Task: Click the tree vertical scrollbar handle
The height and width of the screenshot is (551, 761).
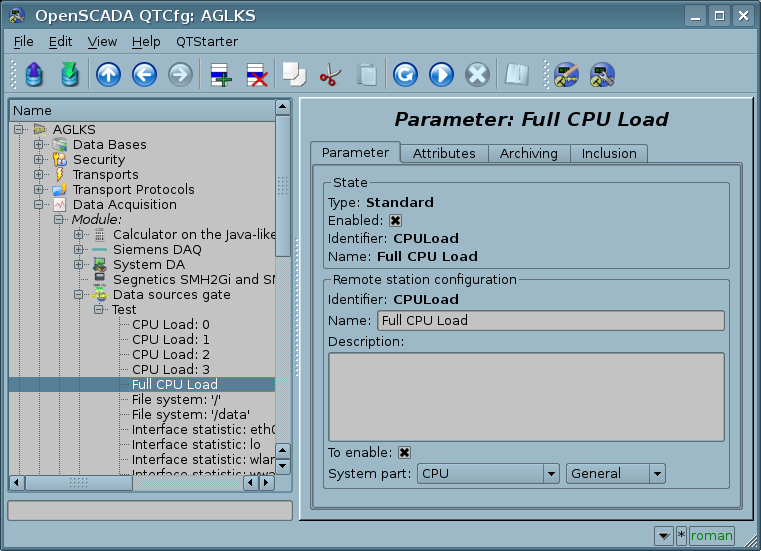Action: point(282,186)
